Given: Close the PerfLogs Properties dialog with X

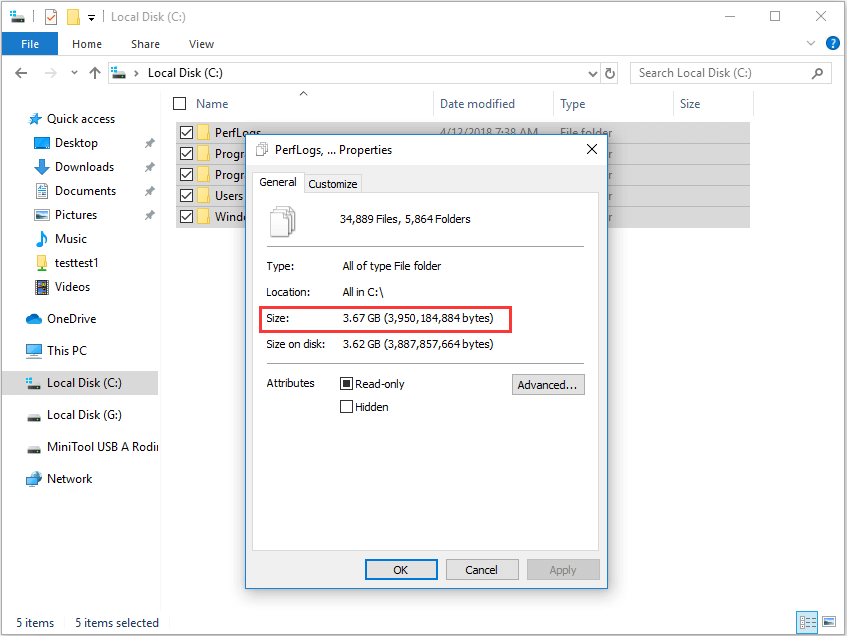Looking at the screenshot, I should pyautogui.click(x=591, y=150).
